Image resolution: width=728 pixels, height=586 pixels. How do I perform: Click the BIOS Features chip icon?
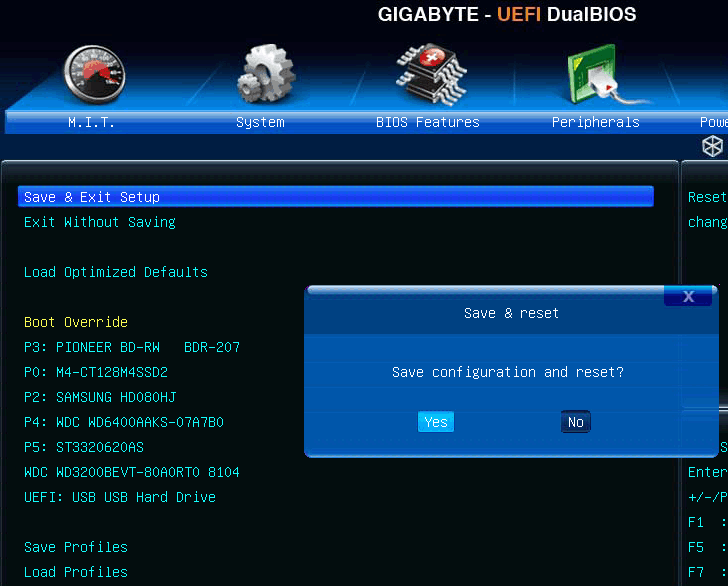[432, 74]
